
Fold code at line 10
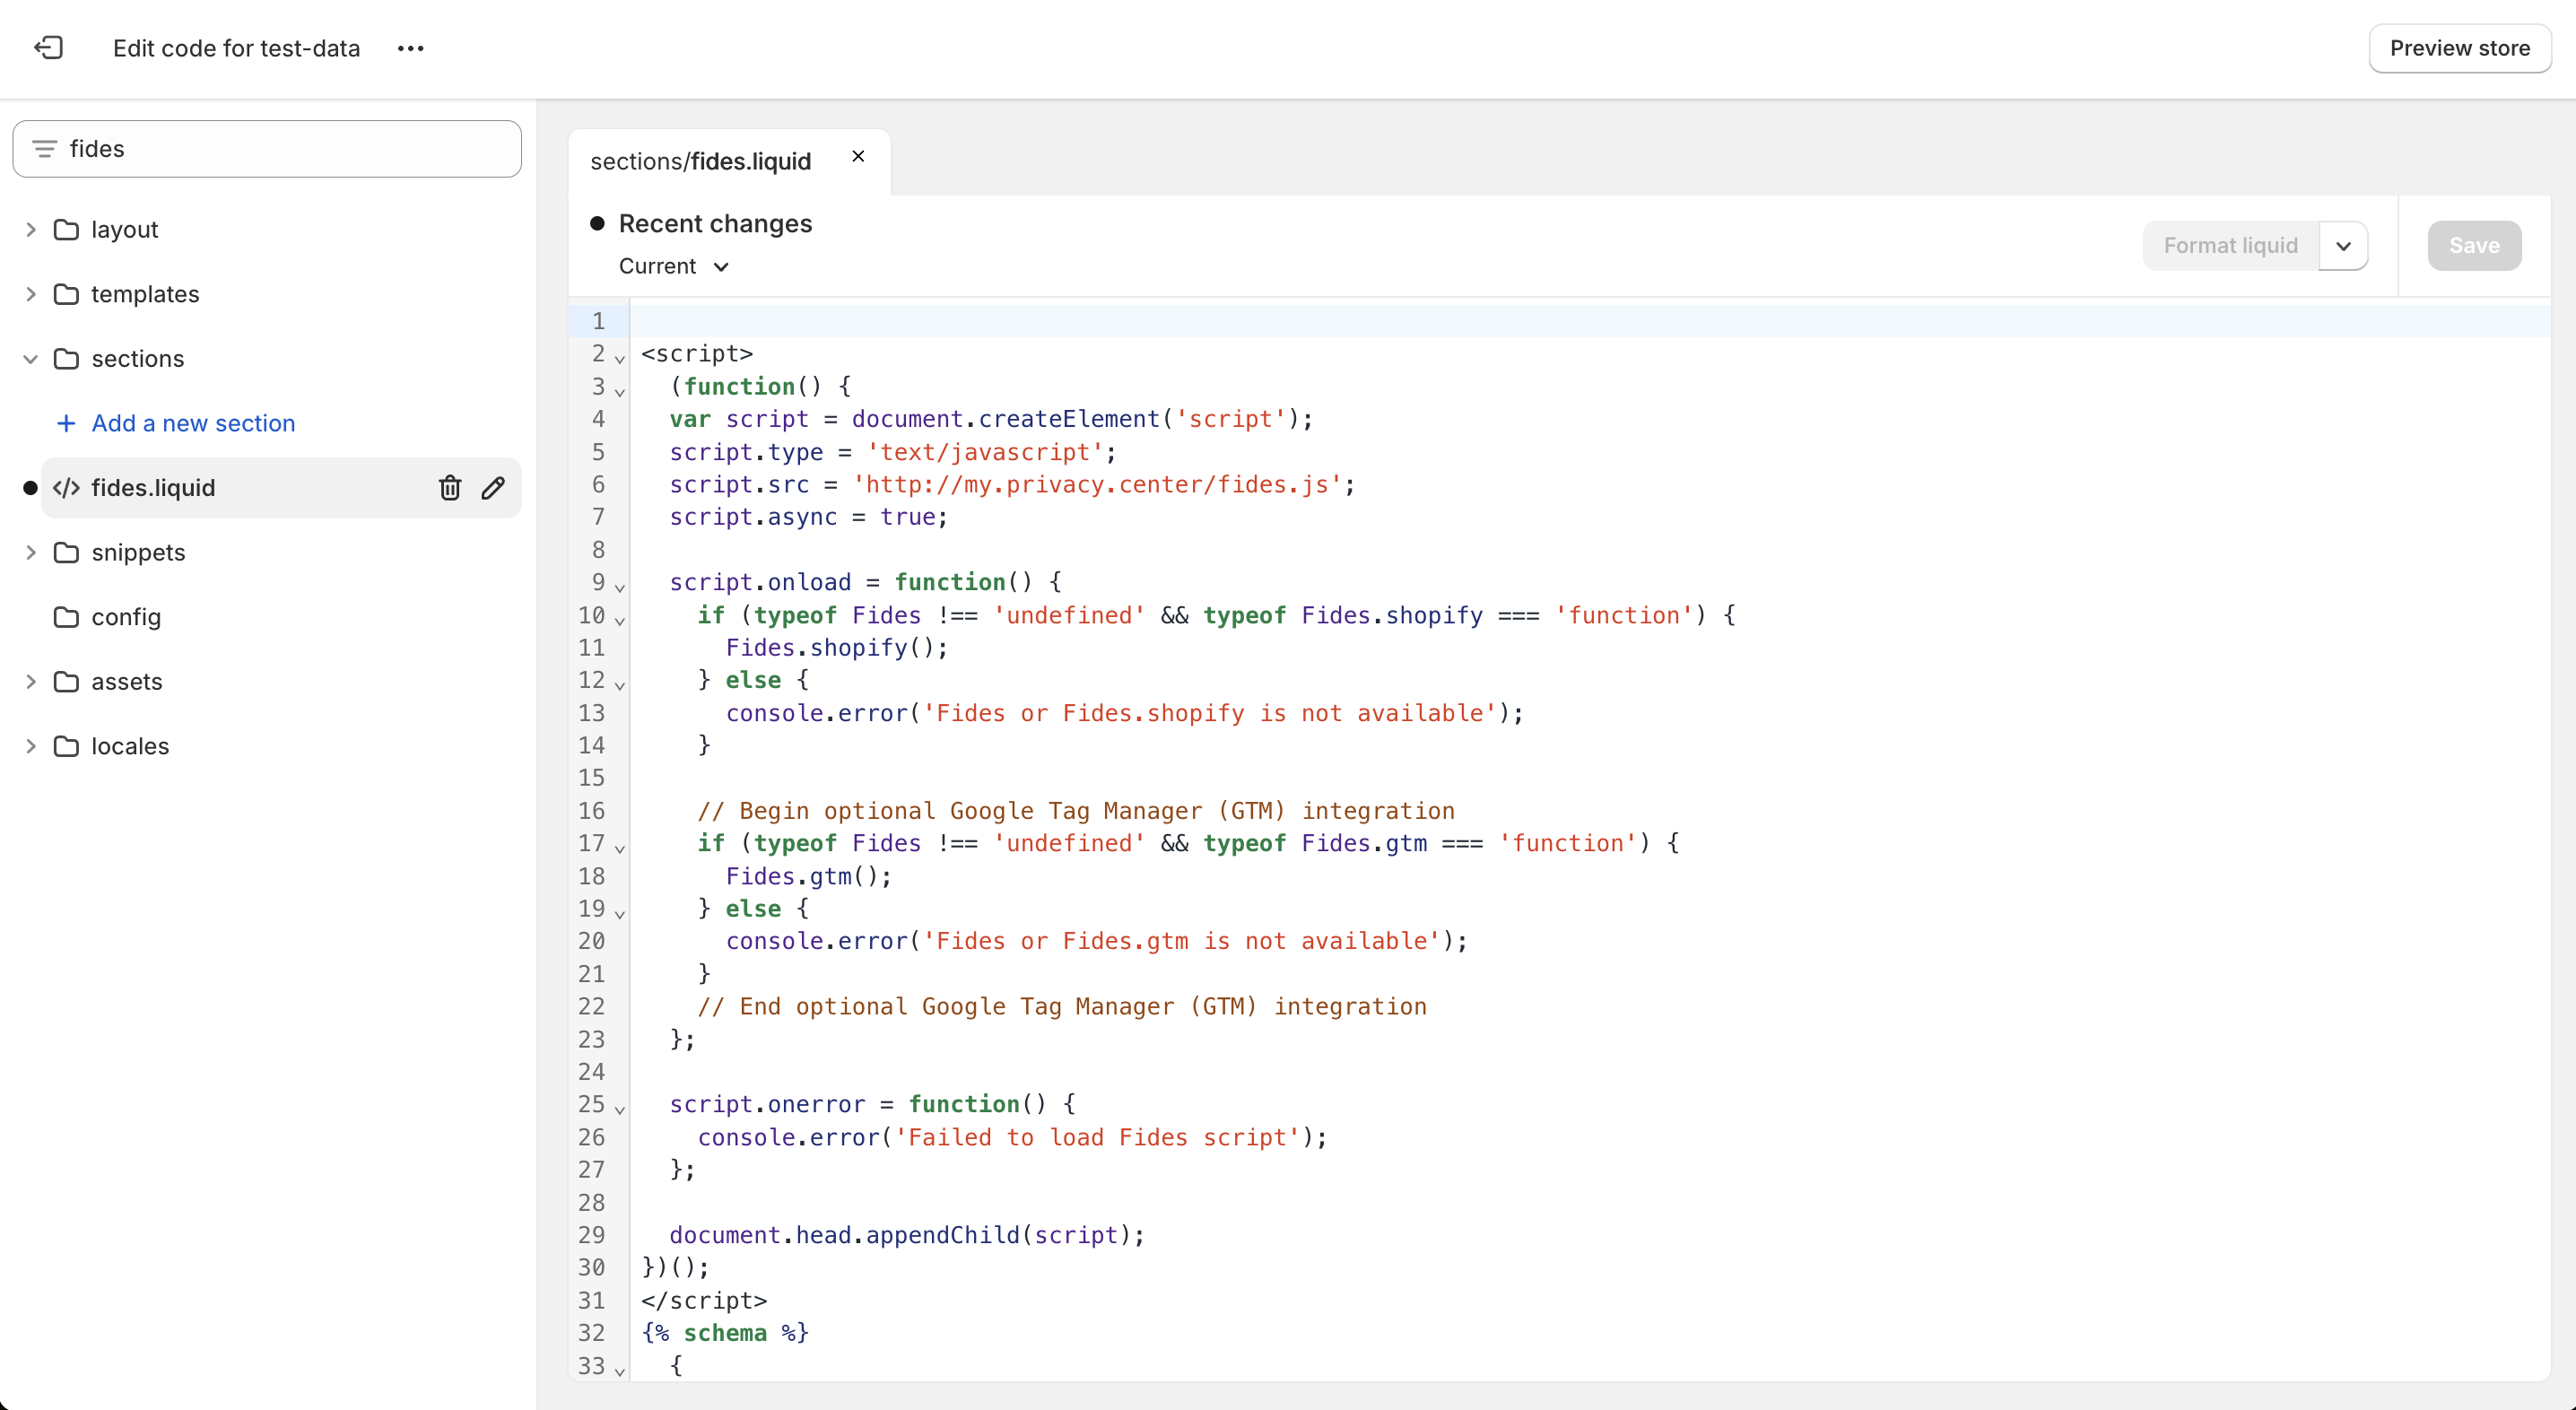pos(620,620)
